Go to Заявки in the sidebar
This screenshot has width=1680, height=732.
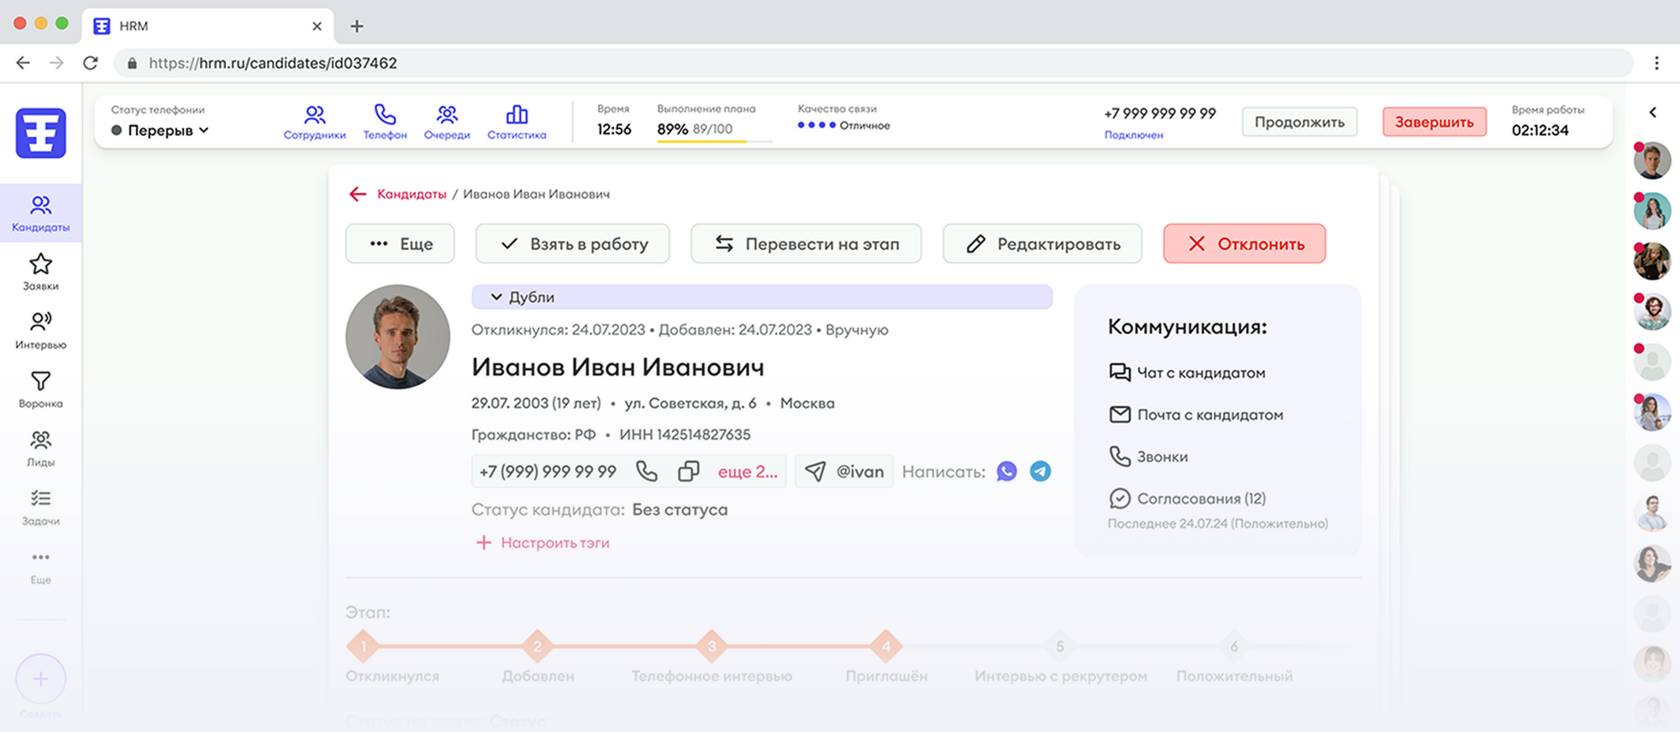pos(41,272)
